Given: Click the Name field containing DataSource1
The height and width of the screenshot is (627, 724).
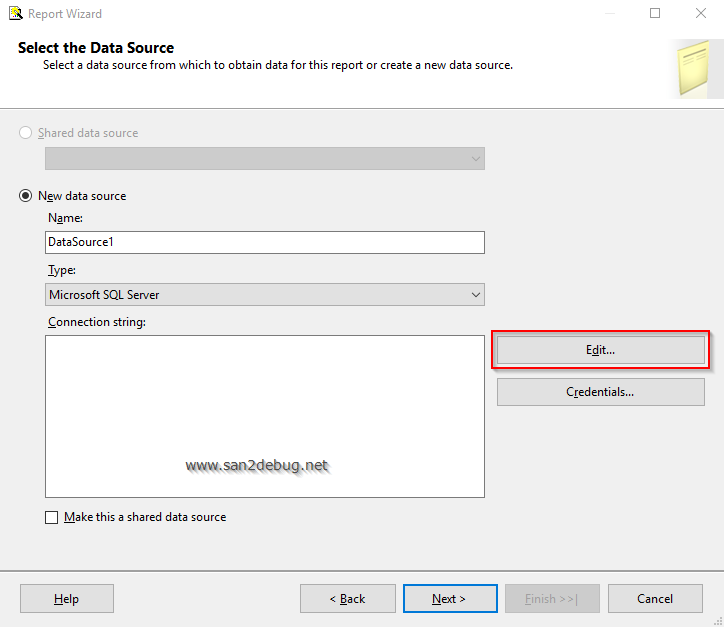Looking at the screenshot, I should (x=265, y=242).
